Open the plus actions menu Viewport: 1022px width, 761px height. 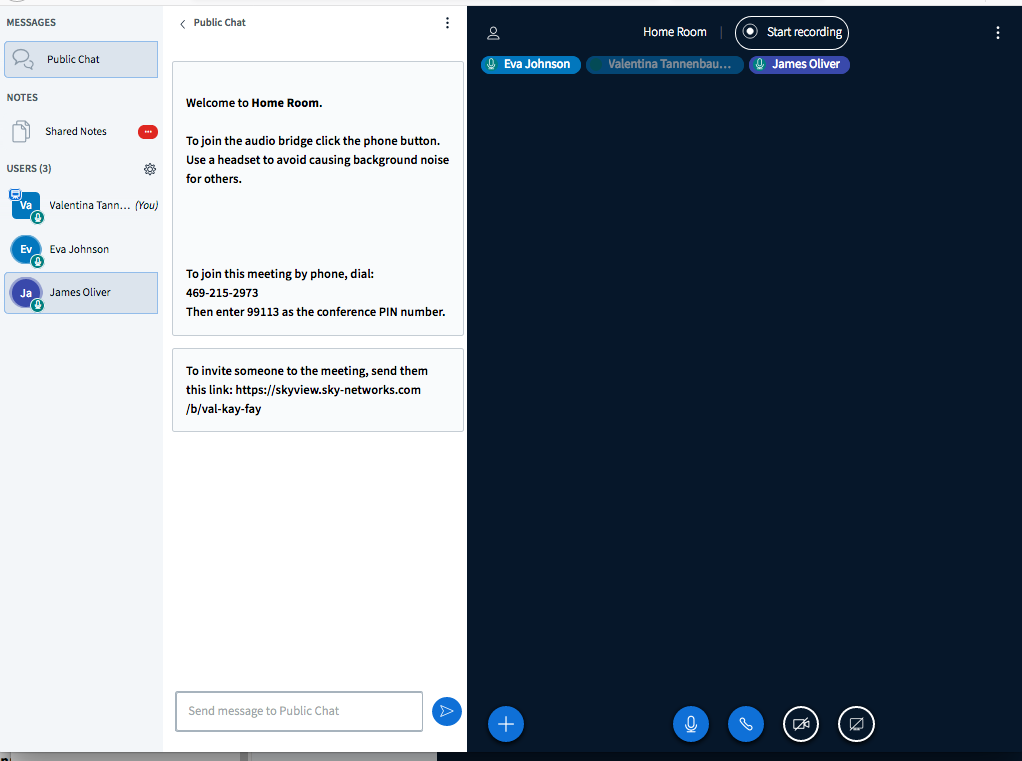(x=506, y=724)
